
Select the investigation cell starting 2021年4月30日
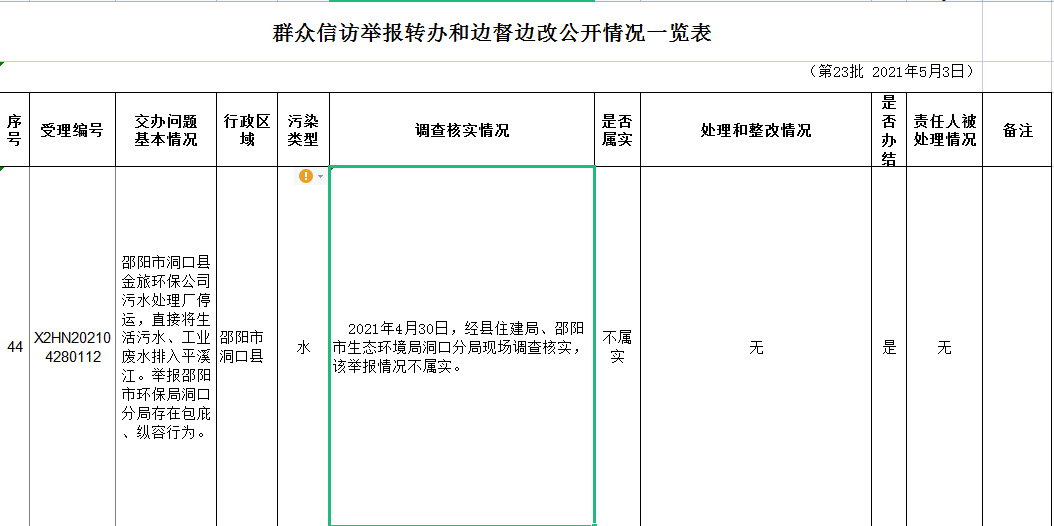pos(462,347)
